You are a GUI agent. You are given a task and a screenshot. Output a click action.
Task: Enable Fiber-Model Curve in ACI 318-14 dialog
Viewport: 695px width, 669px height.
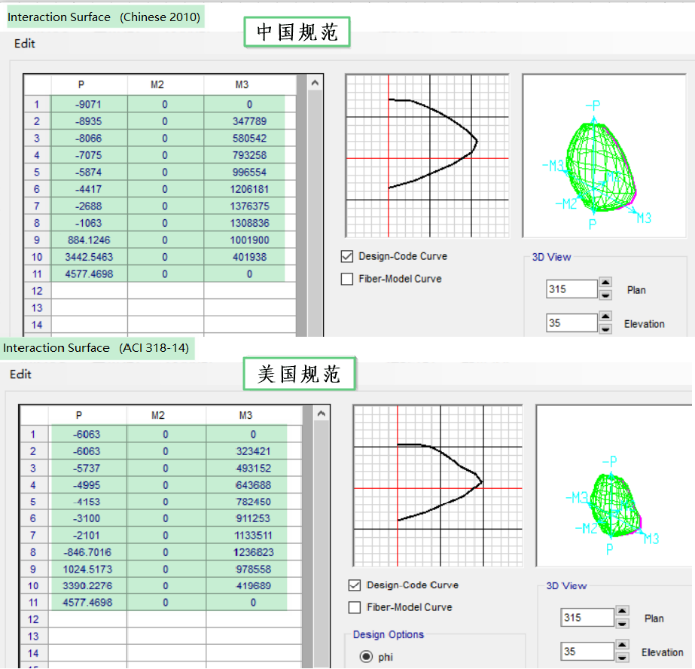[354, 607]
